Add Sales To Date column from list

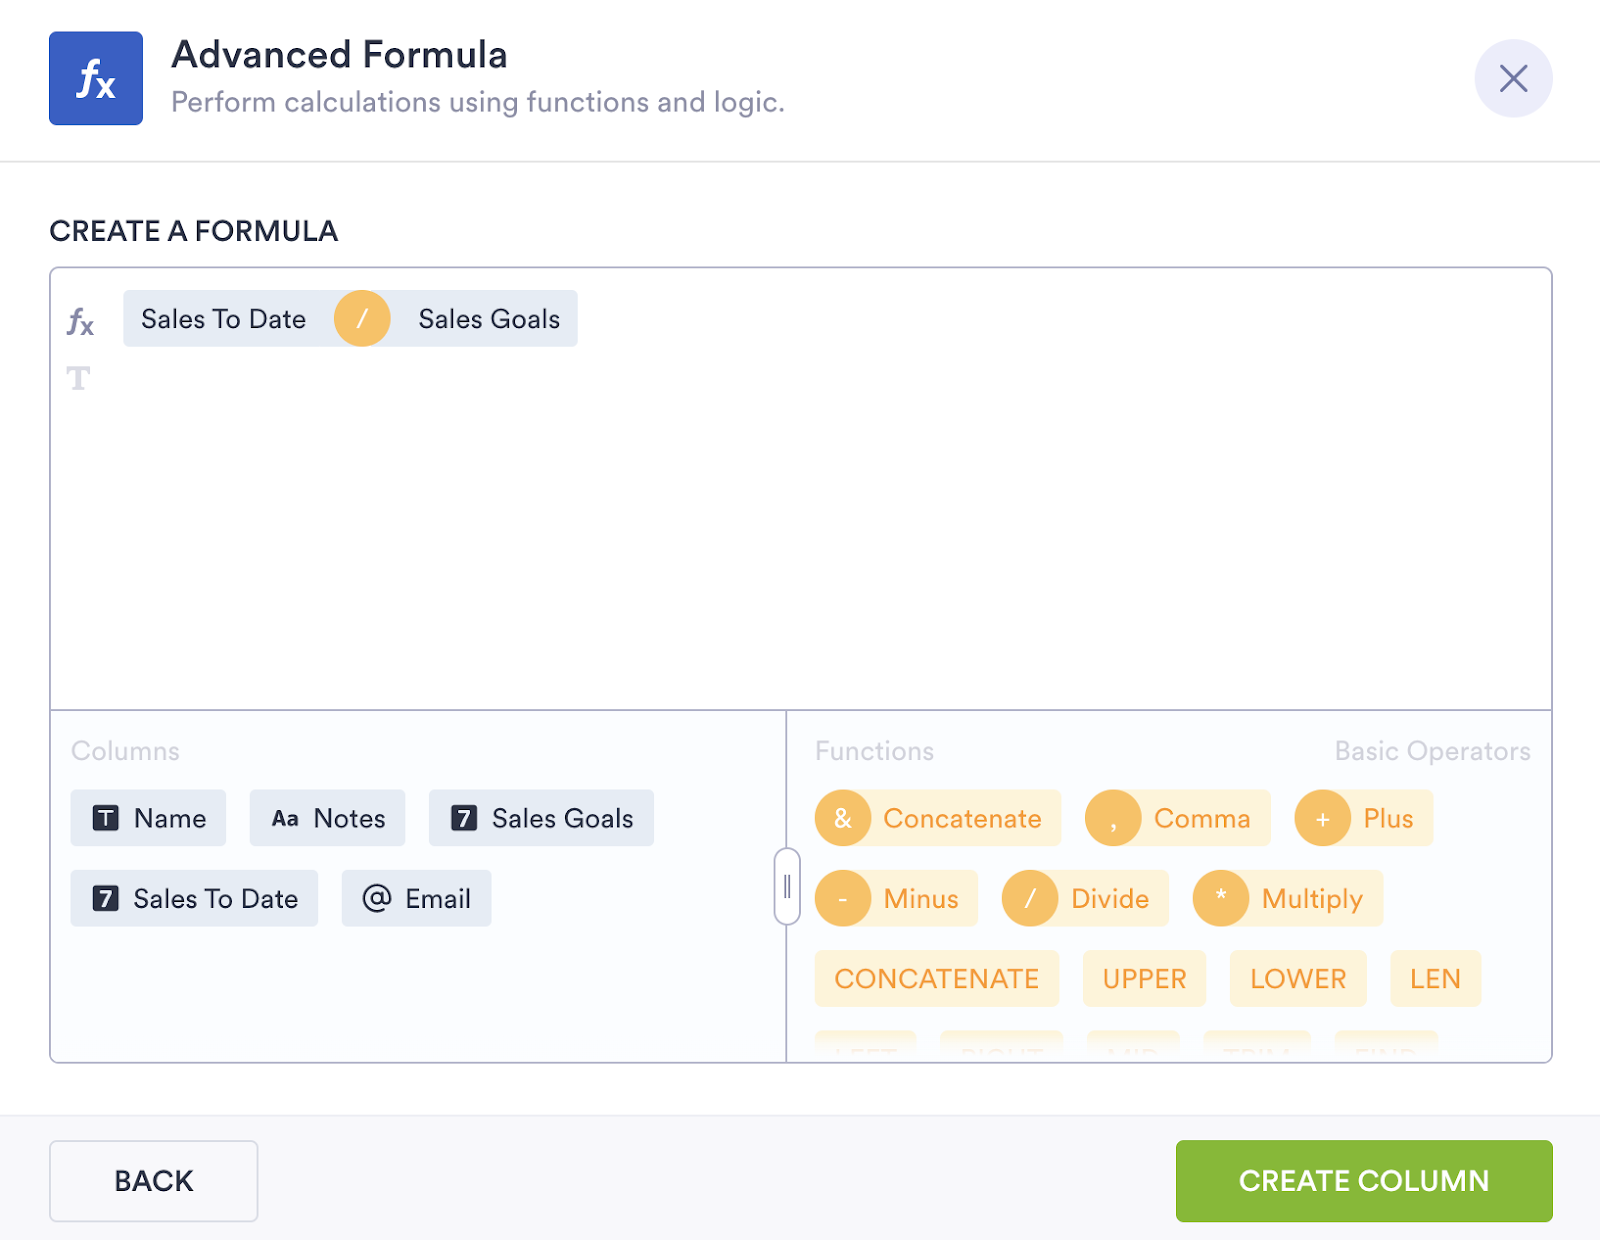click(x=194, y=898)
